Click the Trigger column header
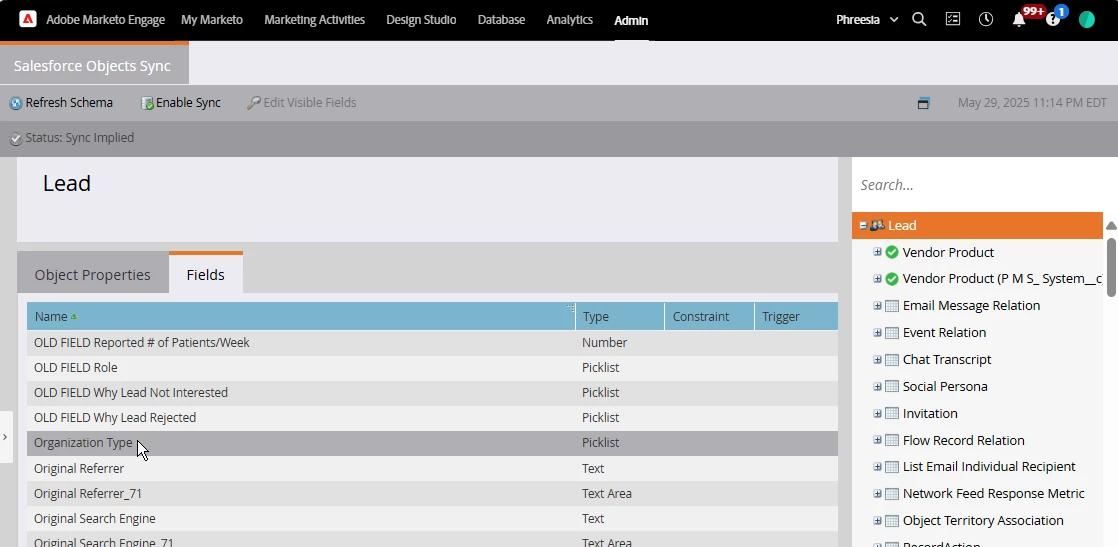 [x=796, y=317]
